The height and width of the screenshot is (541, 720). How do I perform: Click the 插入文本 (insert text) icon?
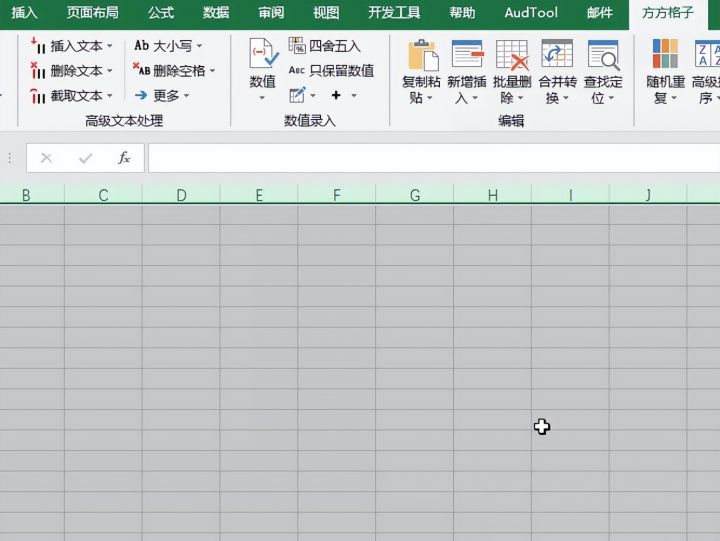pos(38,46)
